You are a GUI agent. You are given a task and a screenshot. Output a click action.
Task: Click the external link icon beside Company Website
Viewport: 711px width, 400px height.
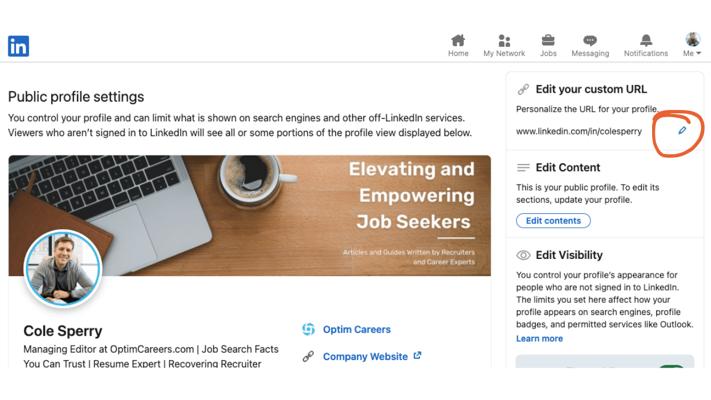[x=417, y=356]
